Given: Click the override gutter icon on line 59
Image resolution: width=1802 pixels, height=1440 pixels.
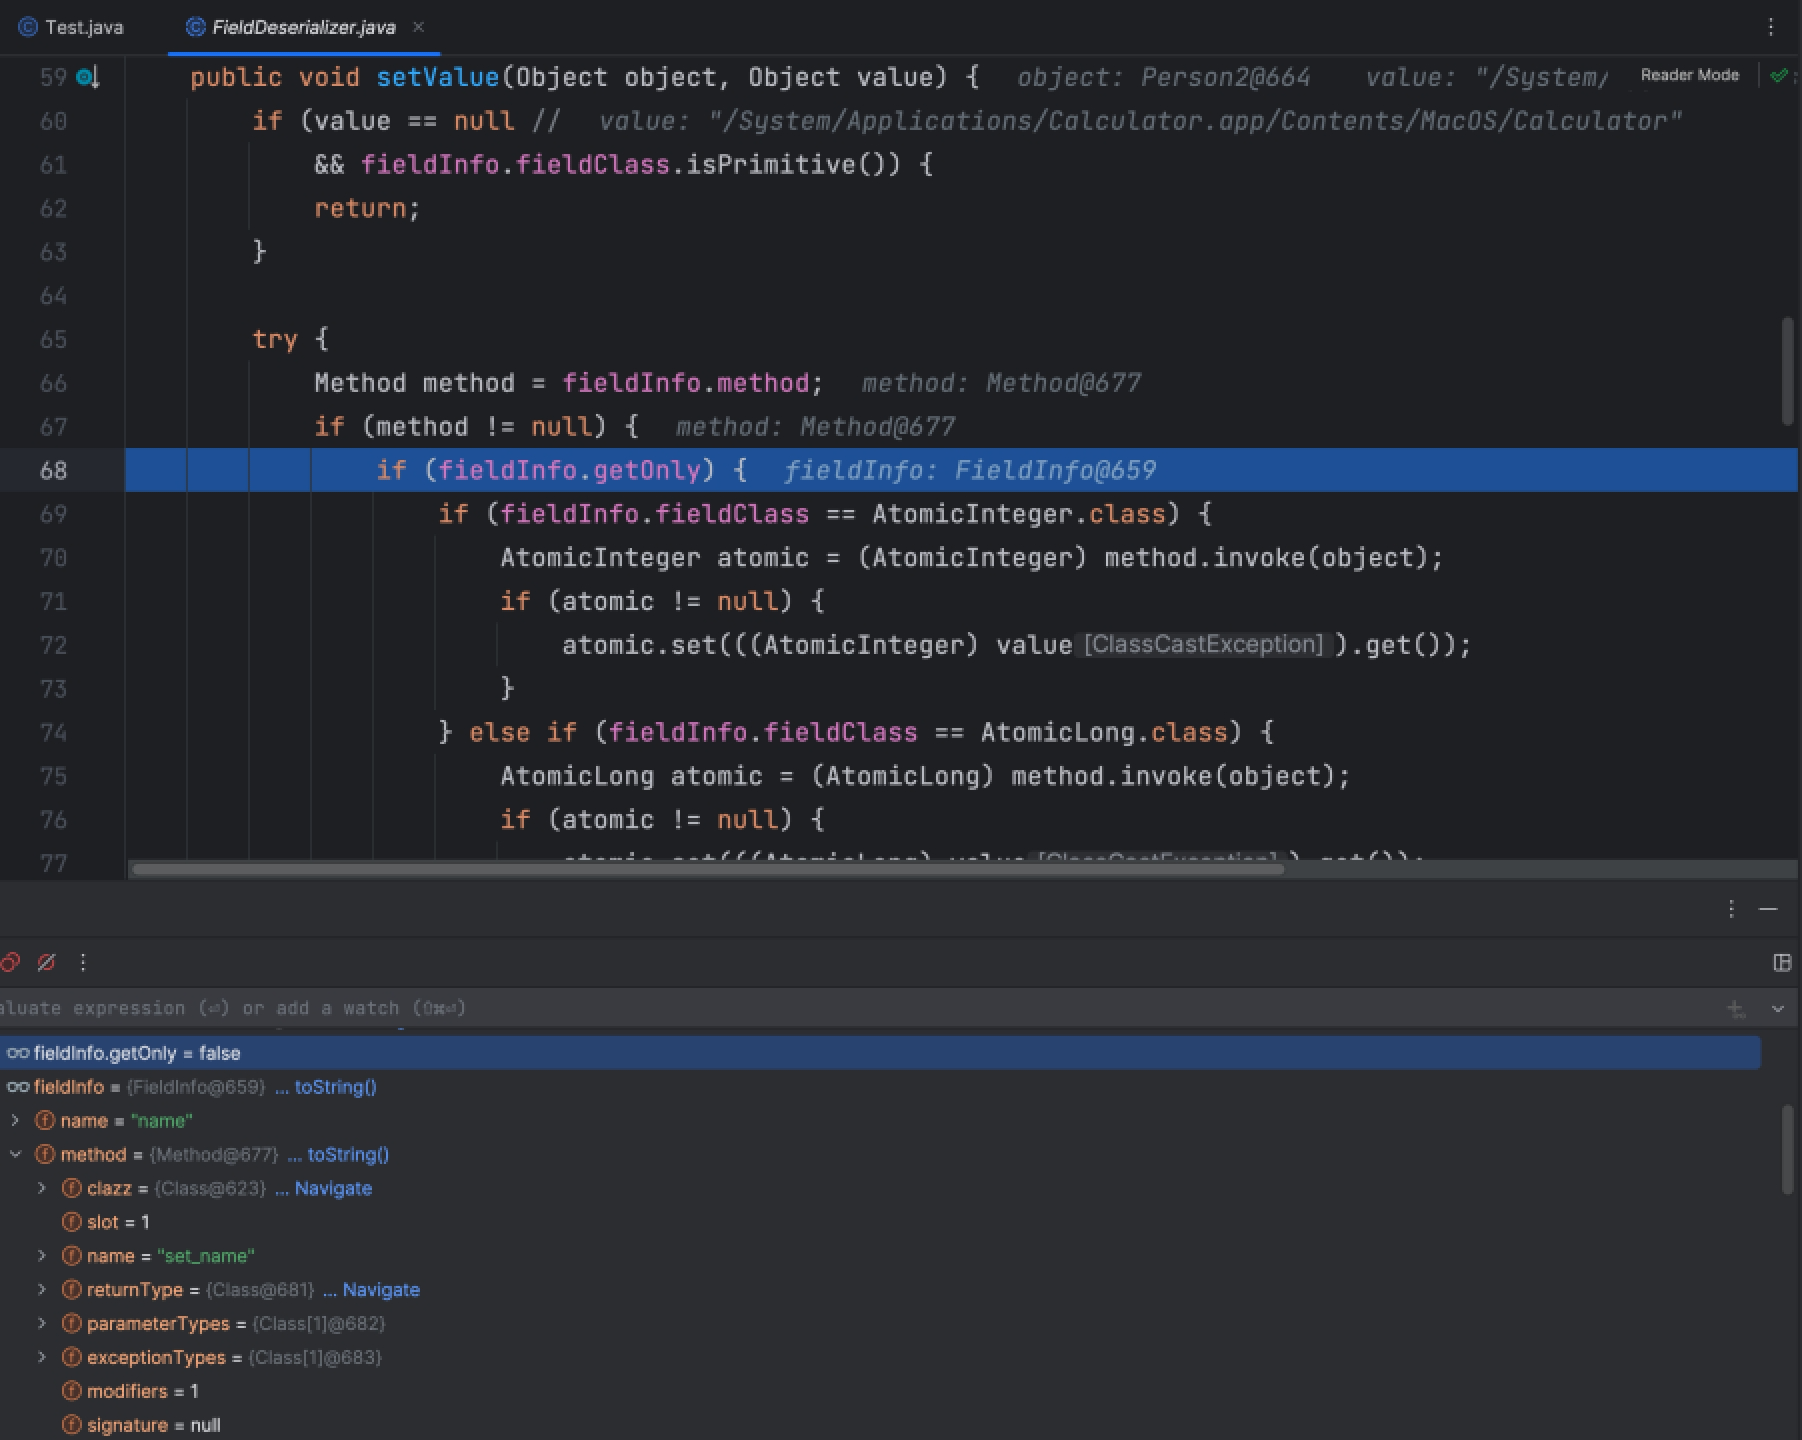Looking at the screenshot, I should click(89, 77).
